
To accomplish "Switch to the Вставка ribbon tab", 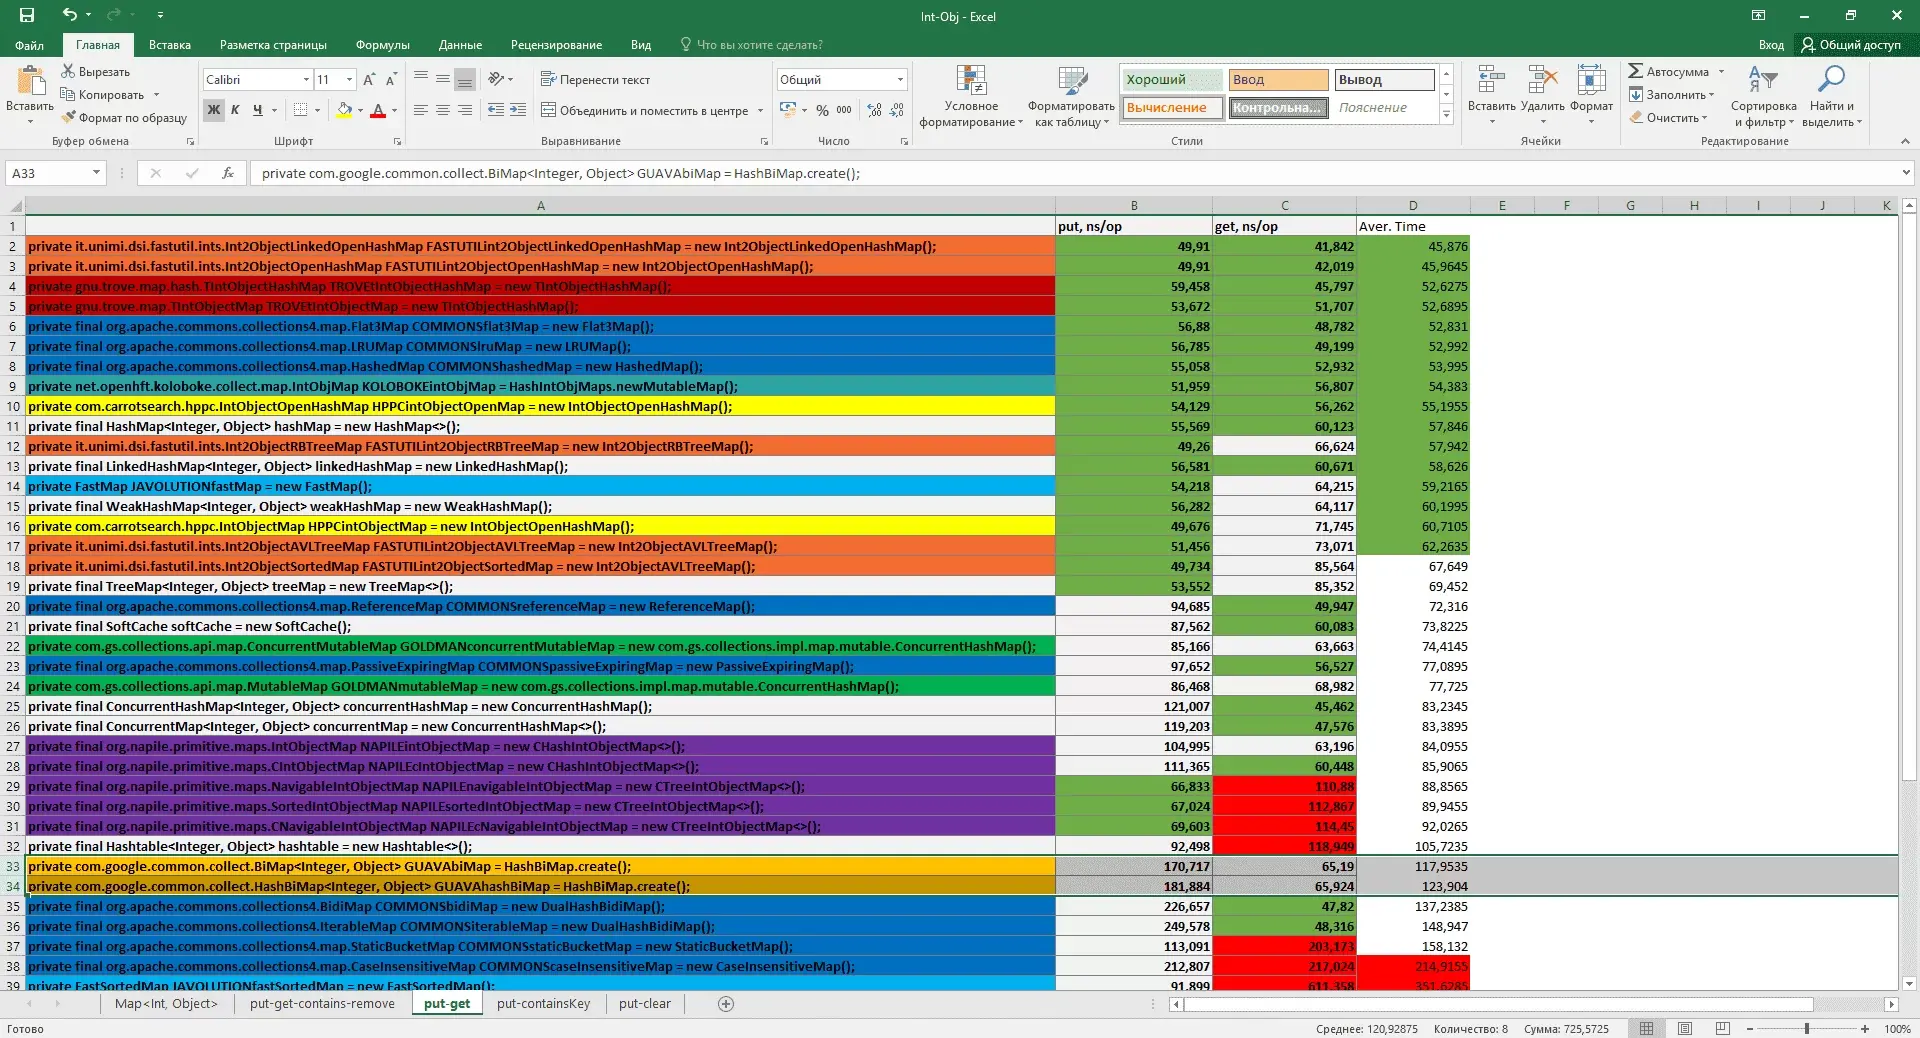I will click(170, 45).
